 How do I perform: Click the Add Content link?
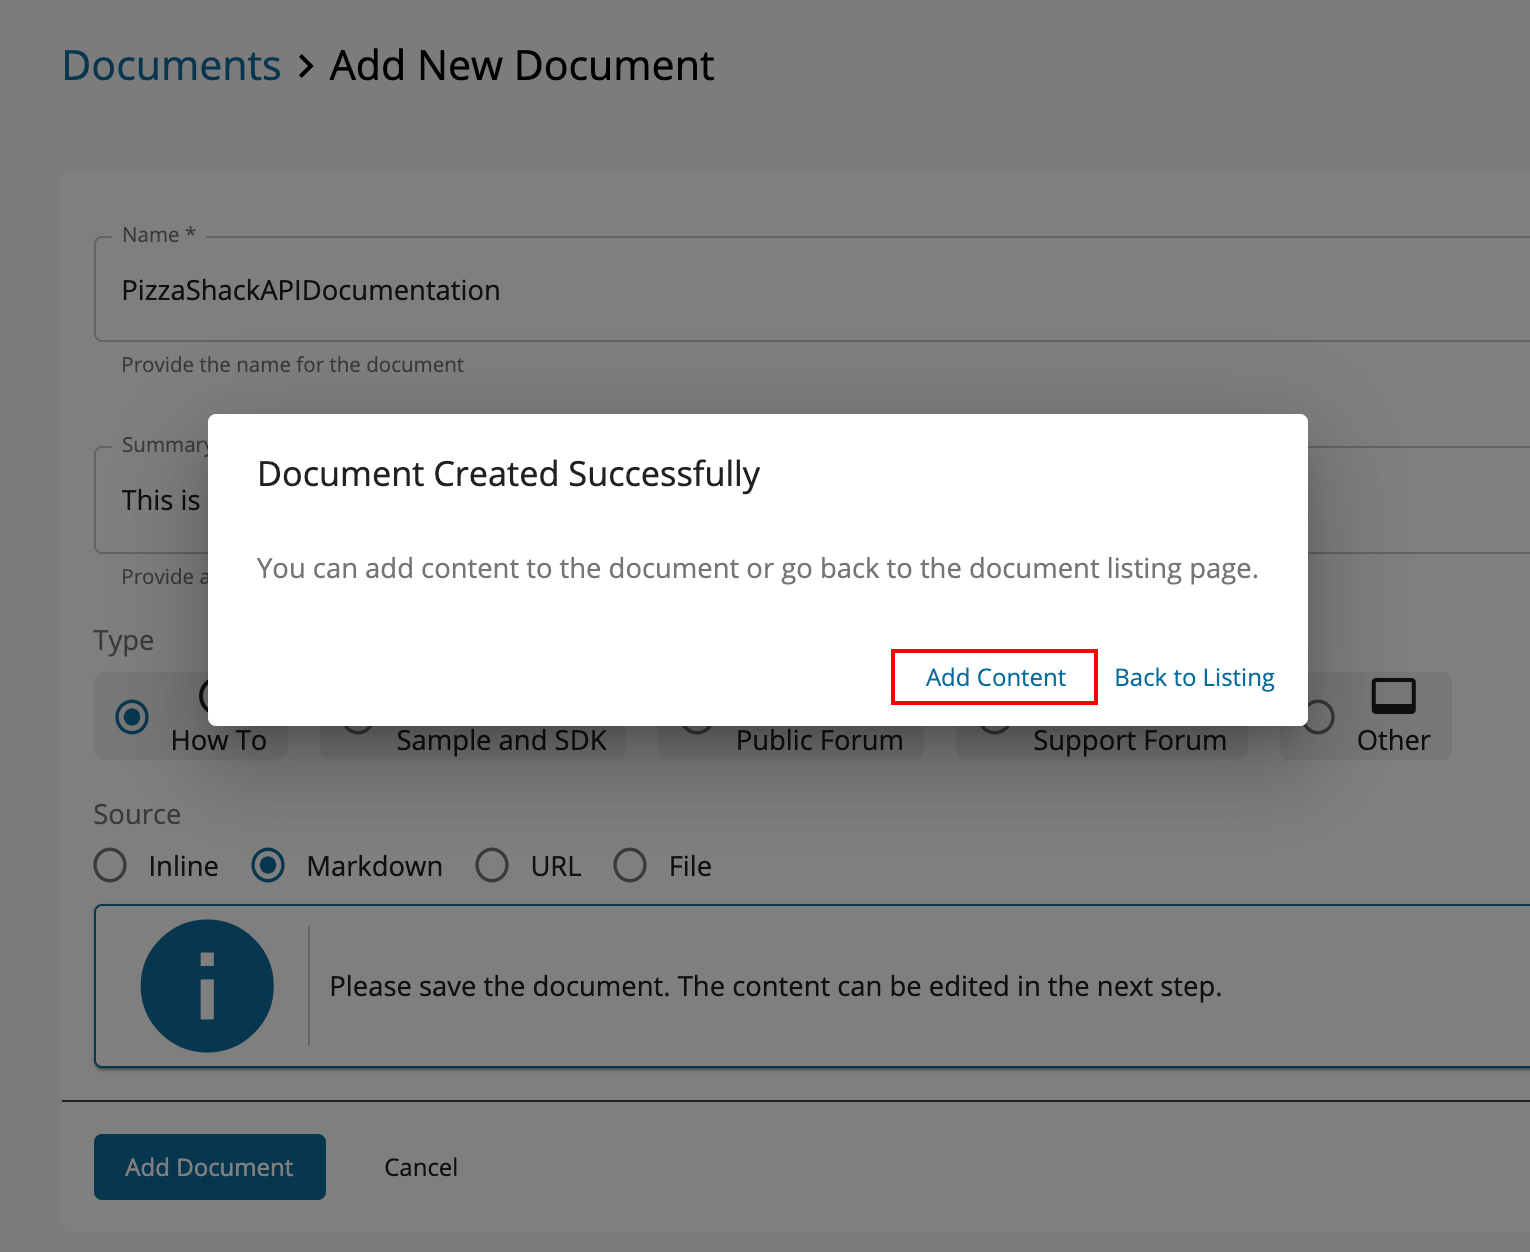point(994,677)
